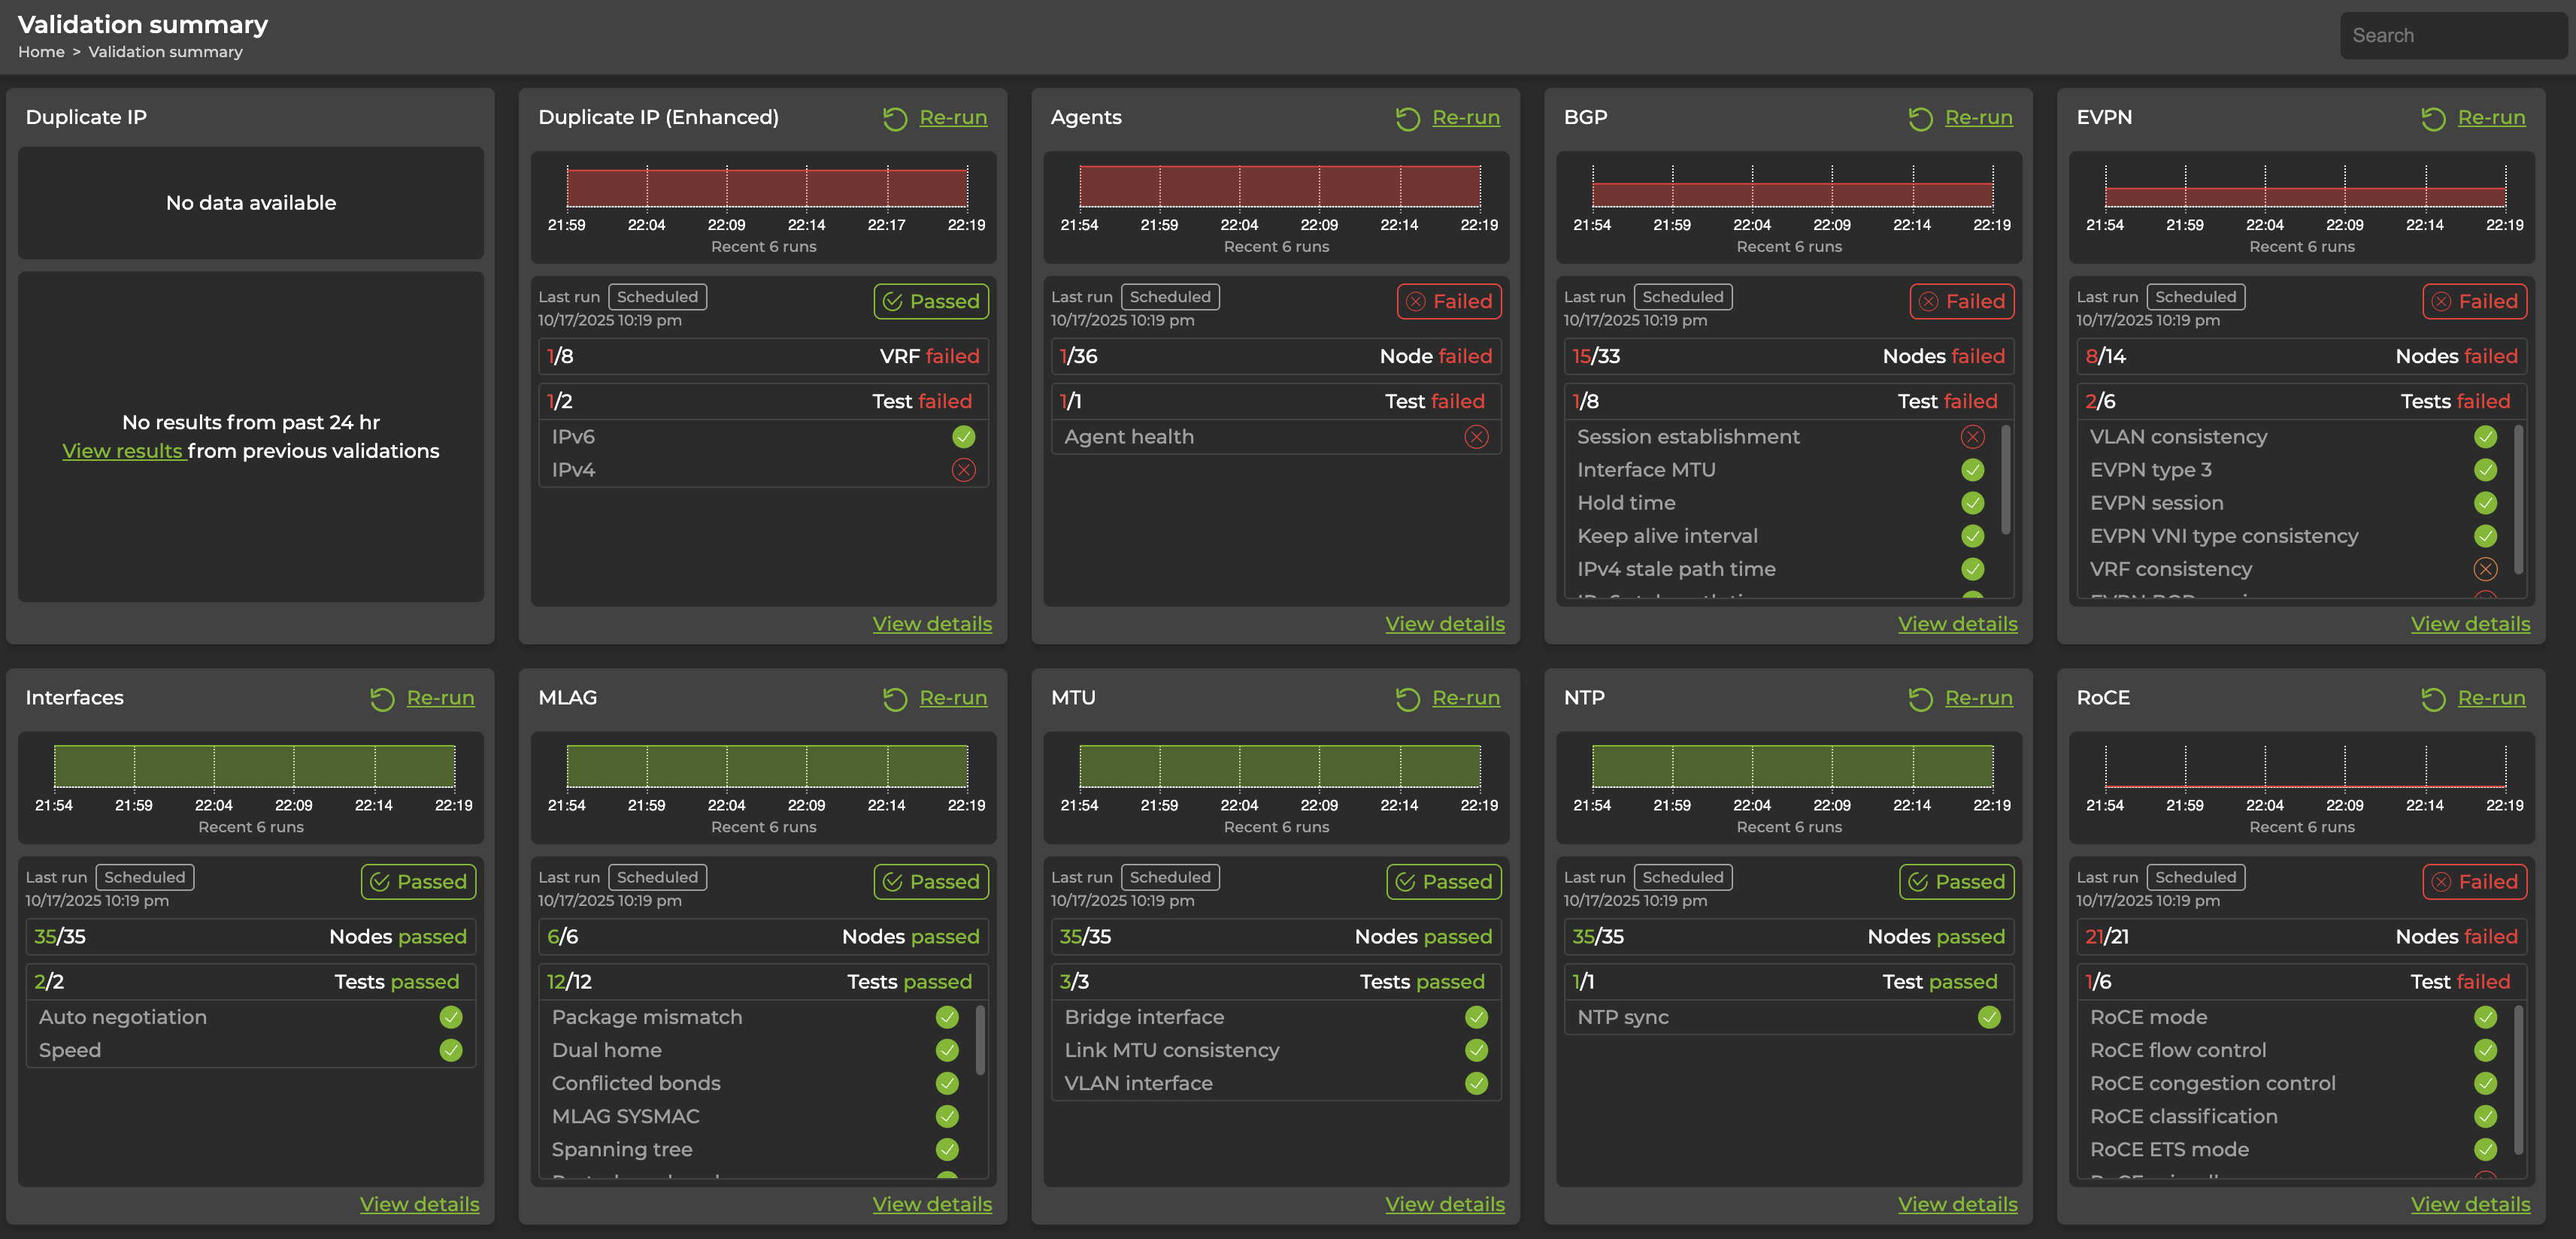Viewport: 2576px width, 1239px height.
Task: Click the NTP sync green check icon
Action: [1989, 1017]
